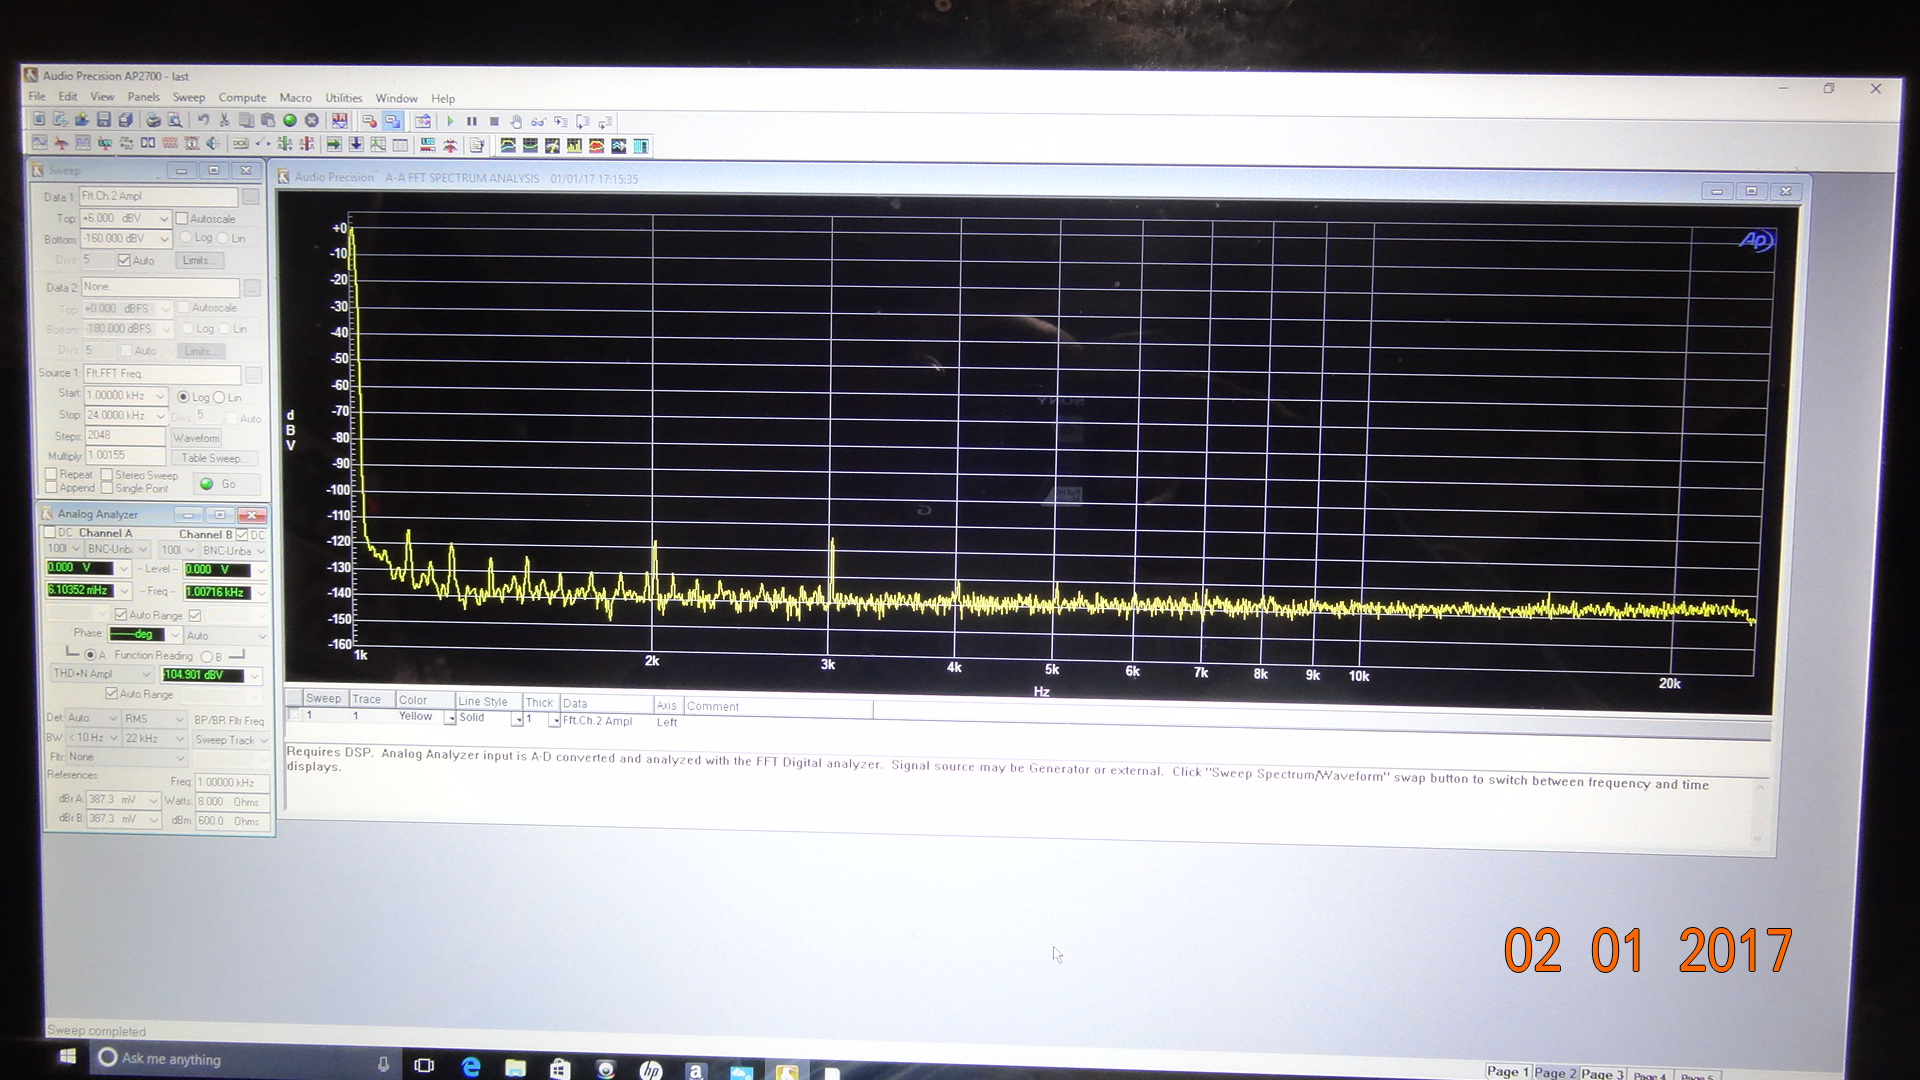Enable the Single Point checkbox
The width and height of the screenshot is (1920, 1080).
tap(107, 487)
